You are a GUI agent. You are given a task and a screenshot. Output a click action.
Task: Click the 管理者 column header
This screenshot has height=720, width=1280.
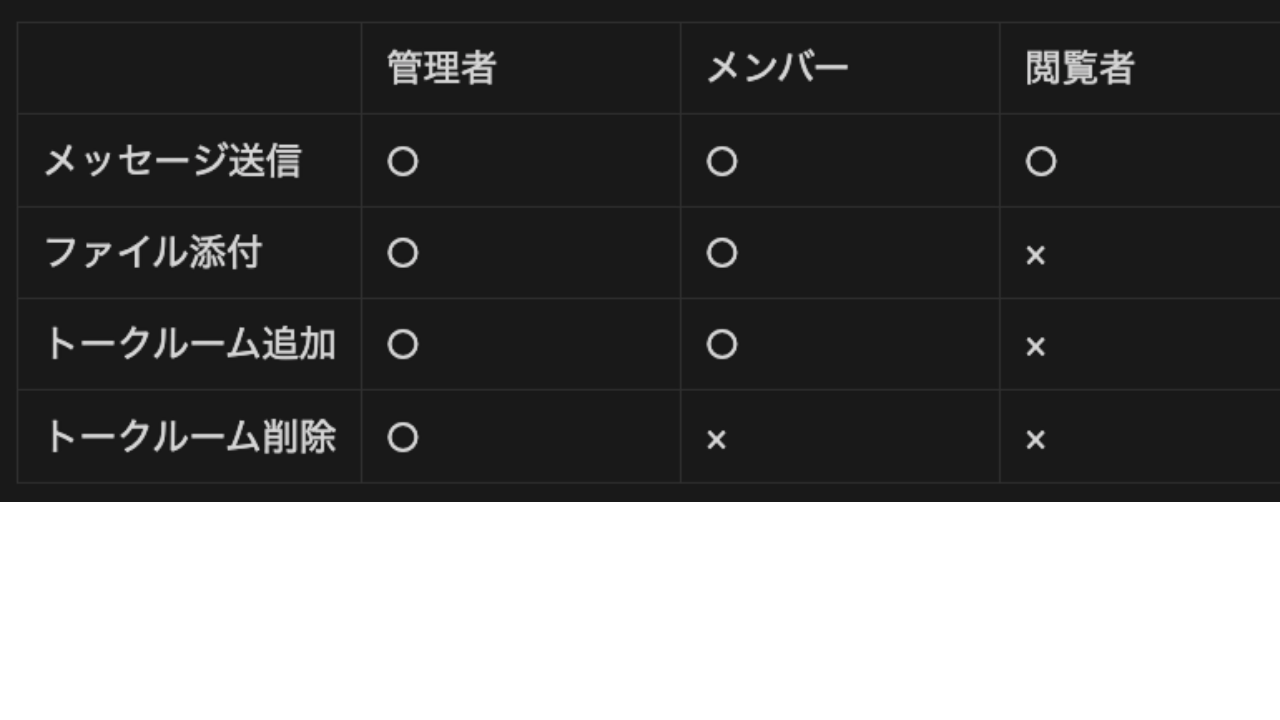441,68
